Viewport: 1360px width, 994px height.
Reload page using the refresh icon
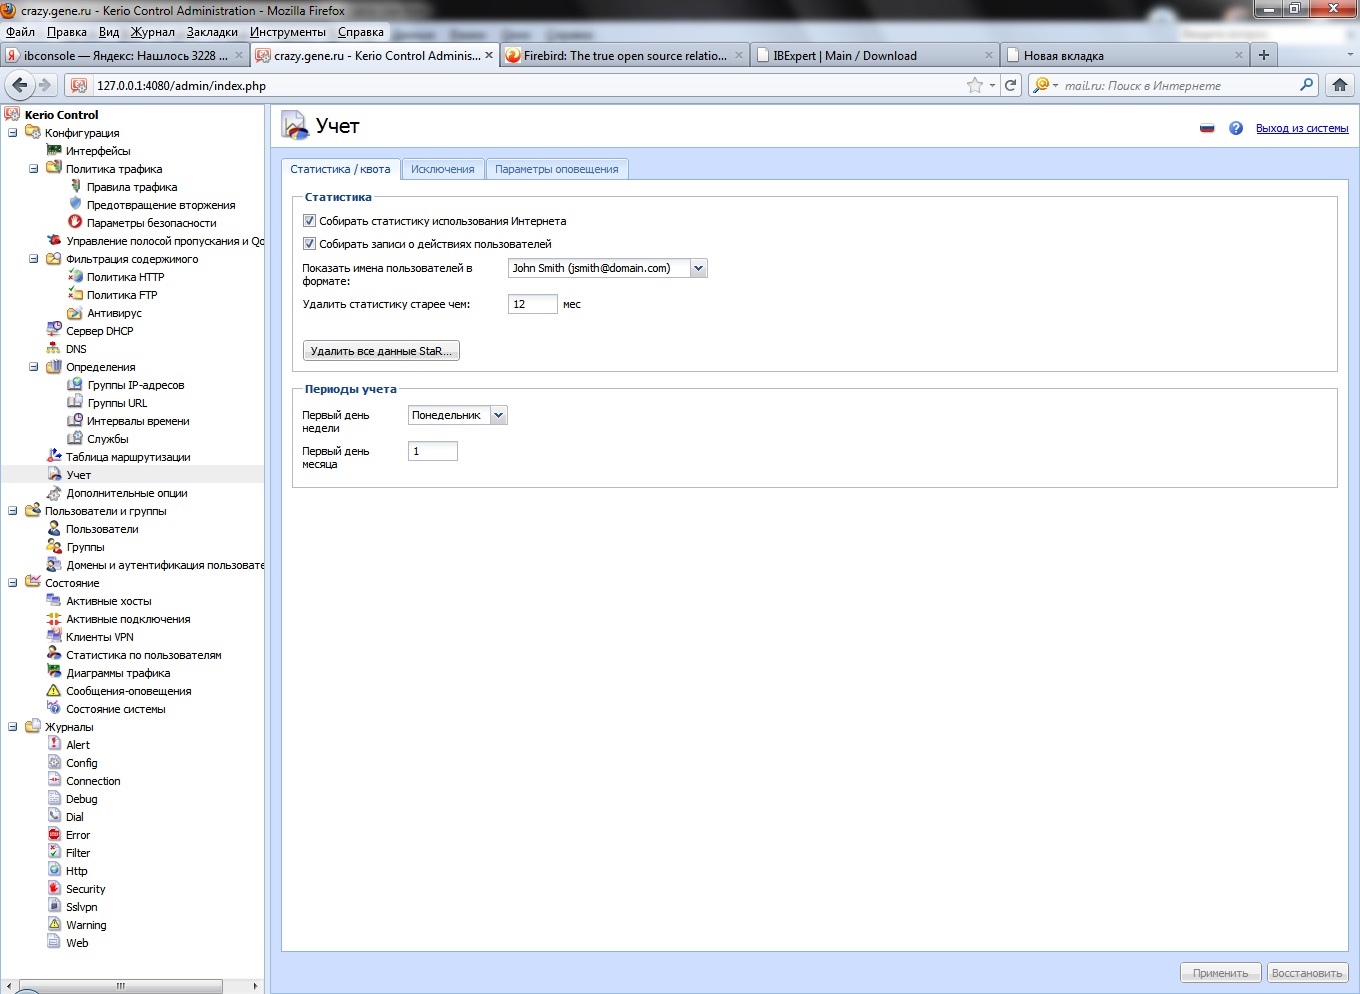coord(1011,85)
